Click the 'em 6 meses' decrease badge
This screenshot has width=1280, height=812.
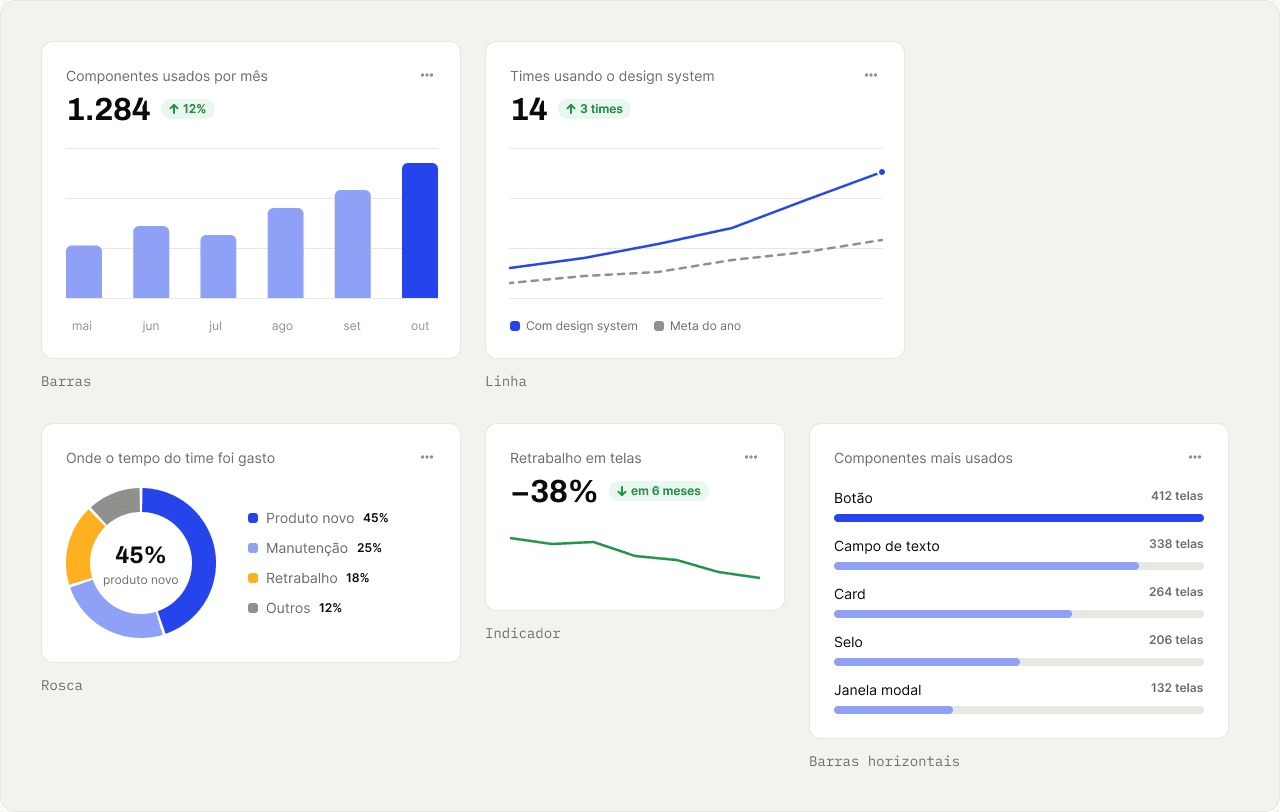pyautogui.click(x=659, y=491)
